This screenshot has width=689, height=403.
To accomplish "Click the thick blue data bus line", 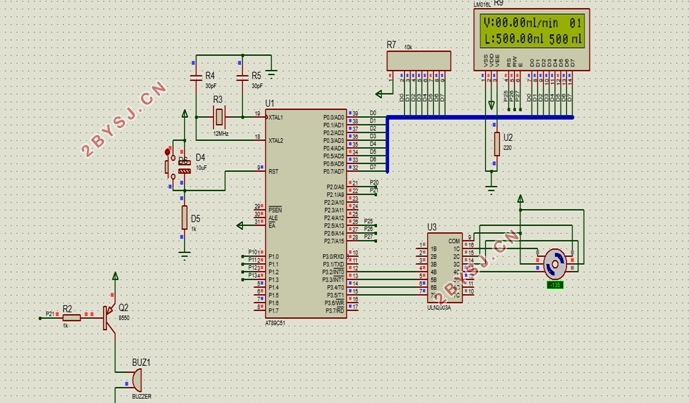I will point(480,117).
